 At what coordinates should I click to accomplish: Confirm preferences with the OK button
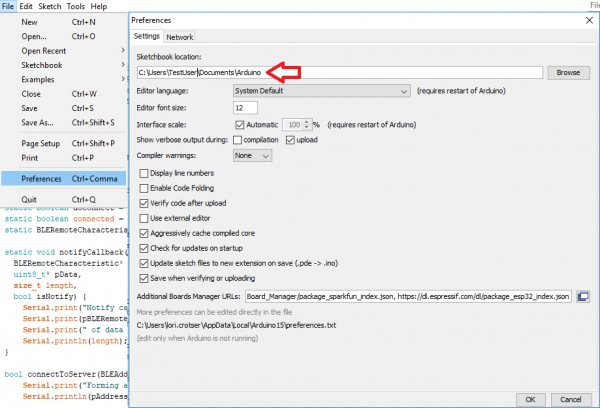click(x=530, y=400)
